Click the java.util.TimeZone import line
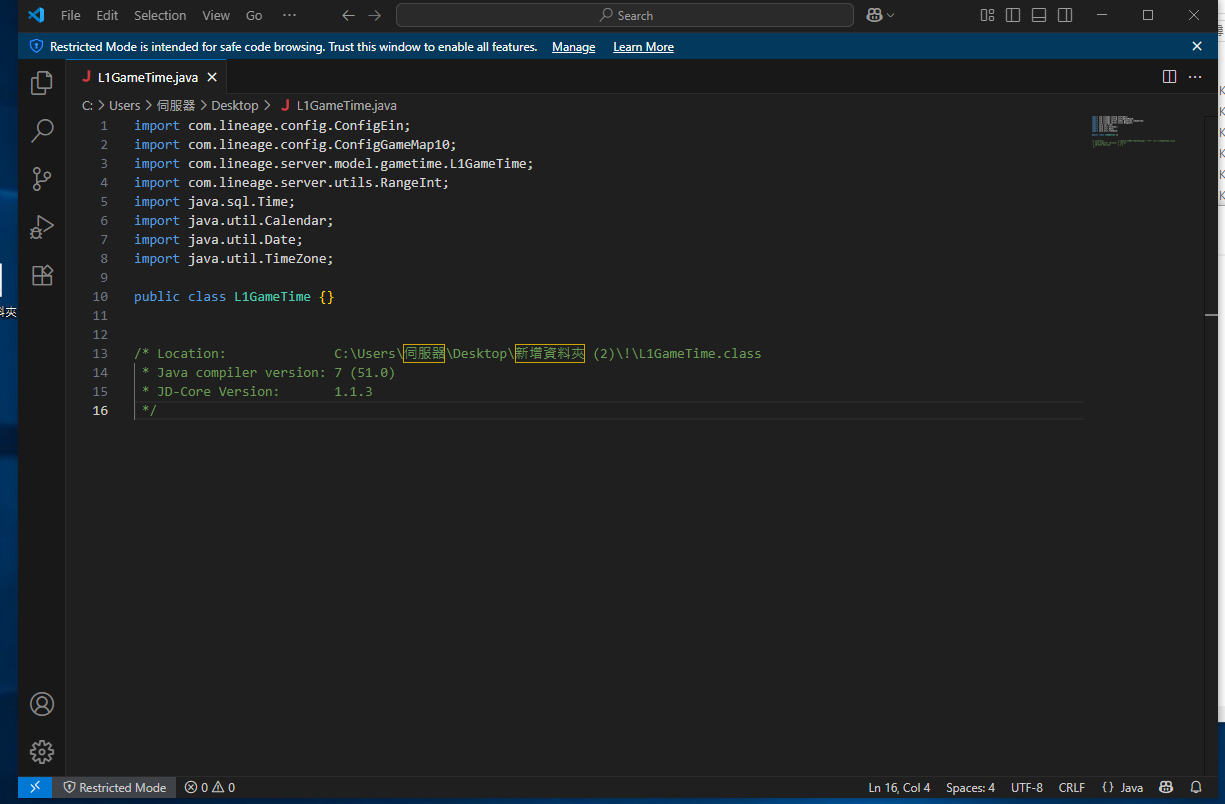 coord(234,259)
